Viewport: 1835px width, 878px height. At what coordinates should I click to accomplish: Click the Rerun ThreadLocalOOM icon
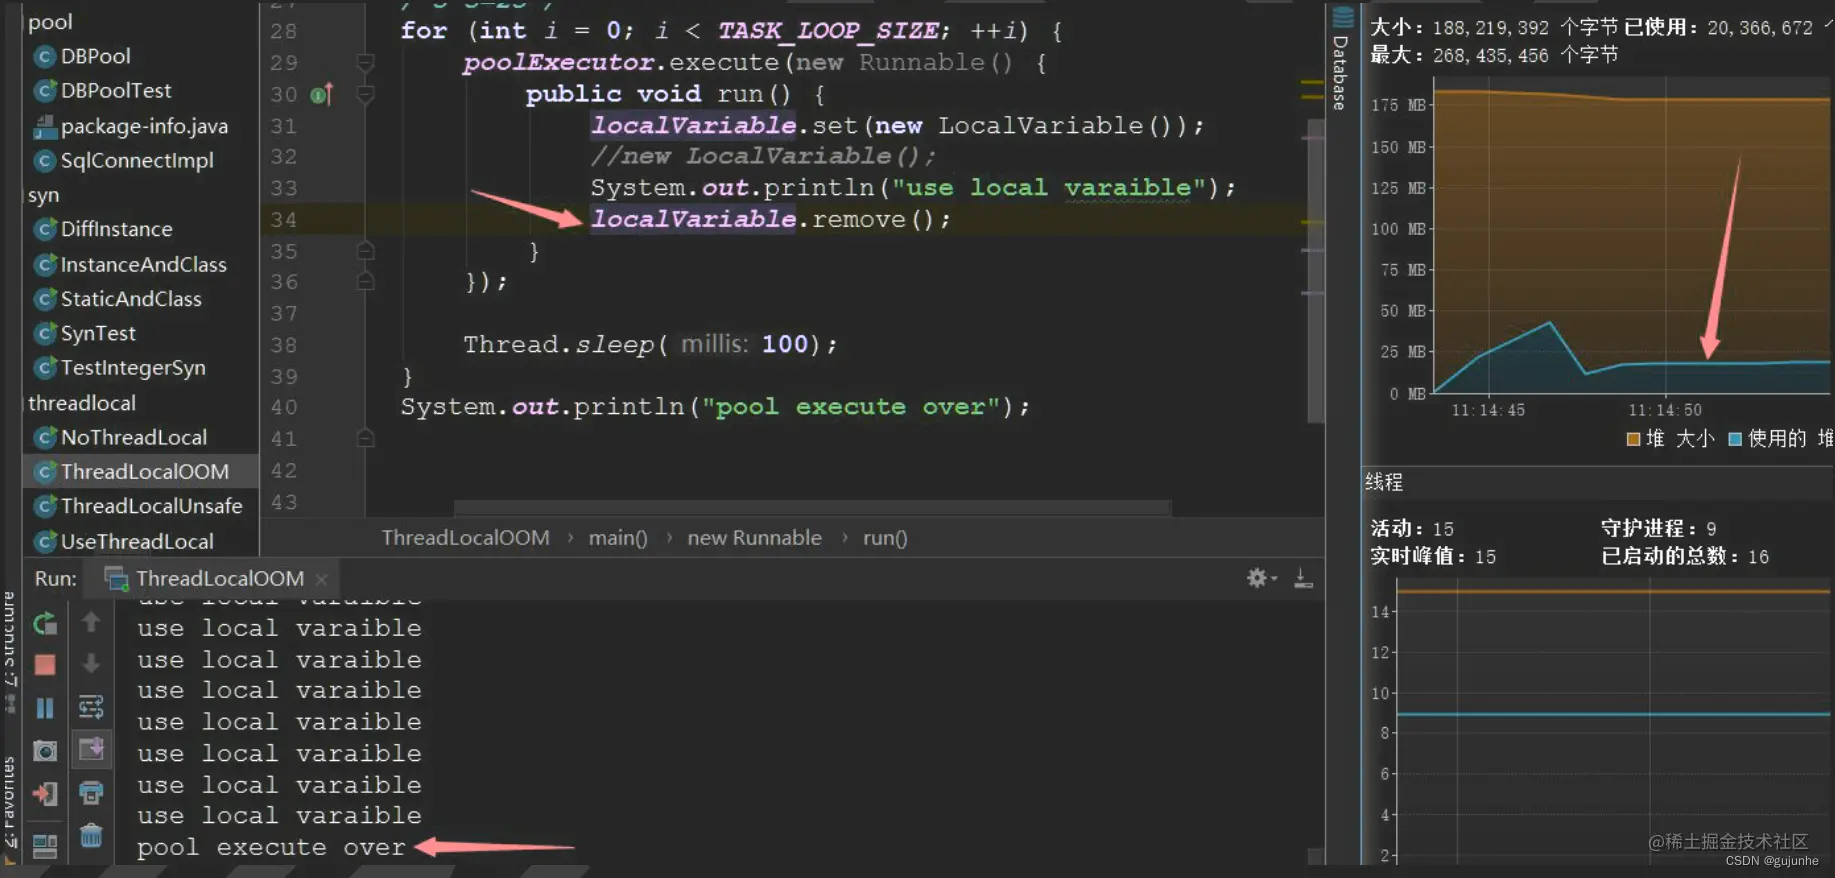coord(45,624)
